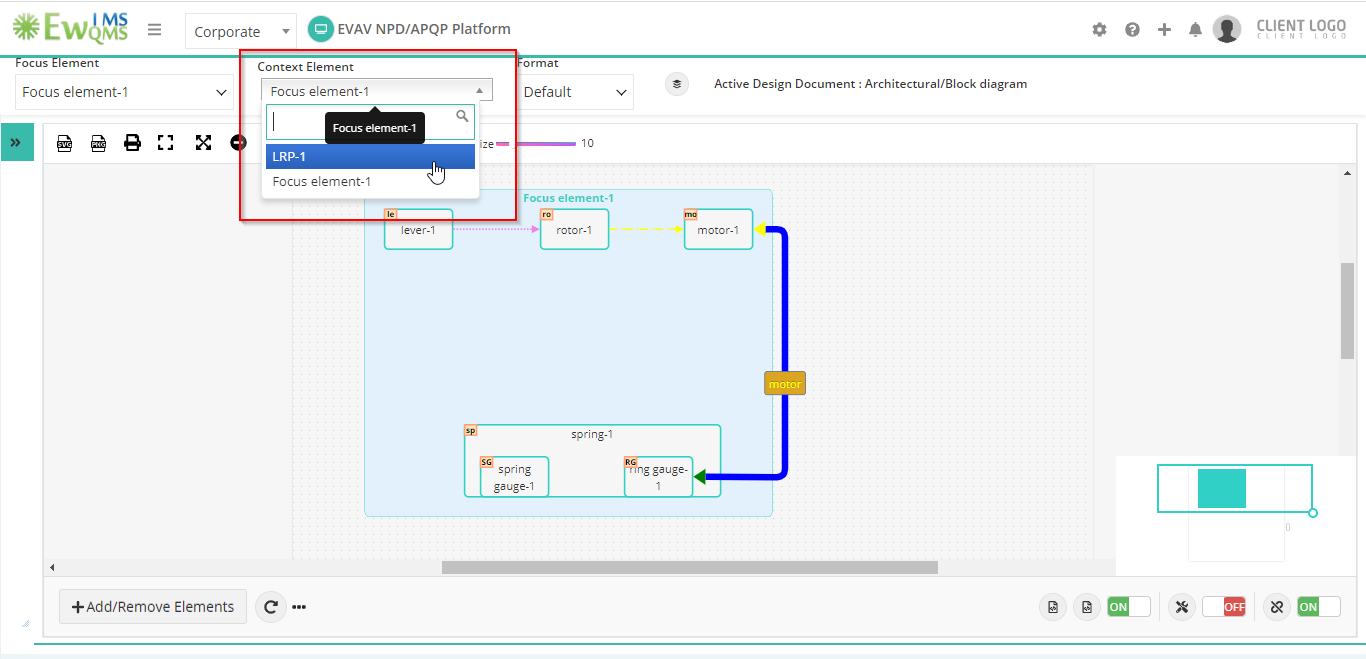
Task: Select the lever-1 block
Action: coord(418,229)
